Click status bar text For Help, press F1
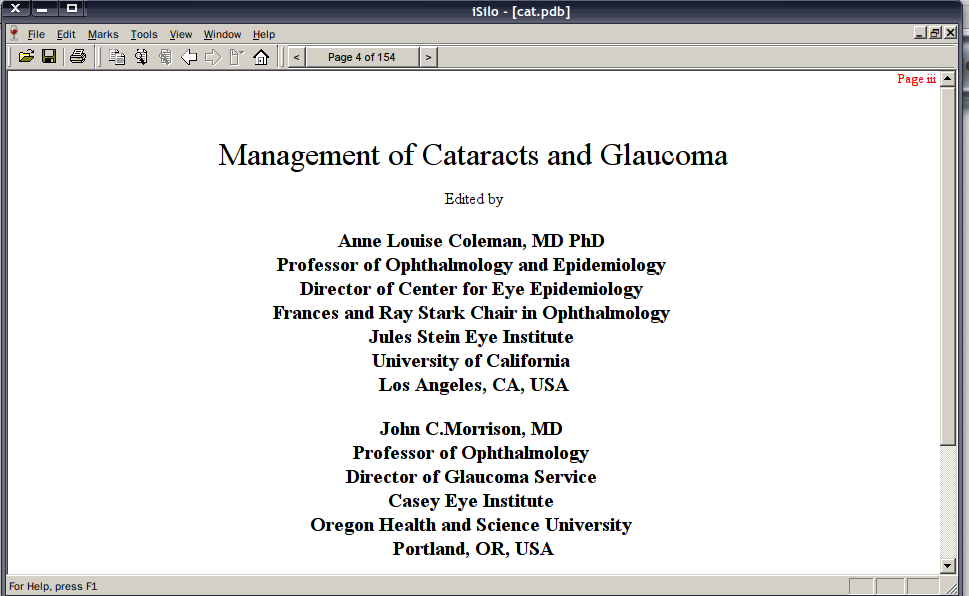969x596 pixels. [x=53, y=586]
